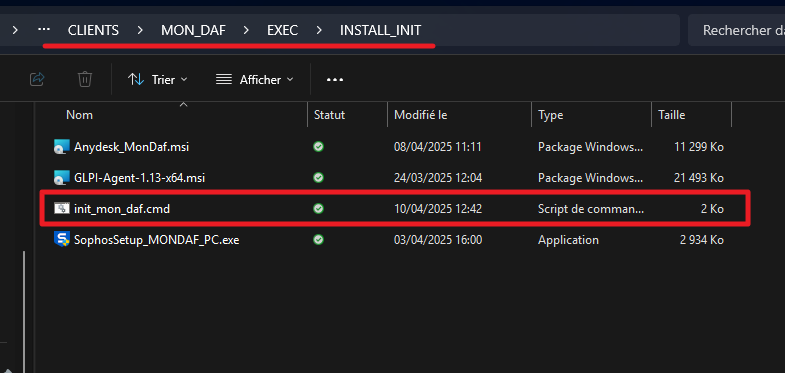Sort by Nom column header
This screenshot has height=373, width=785.
(80, 115)
